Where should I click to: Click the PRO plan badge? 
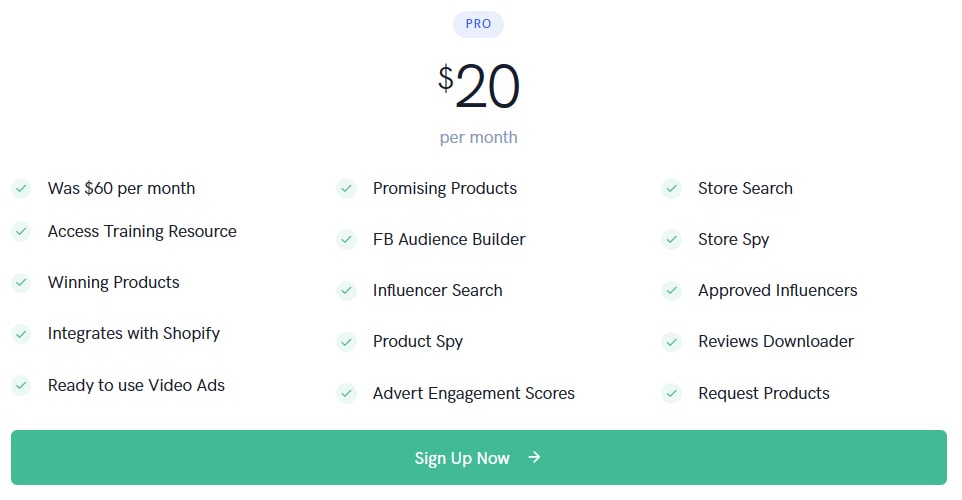pyautogui.click(x=478, y=24)
